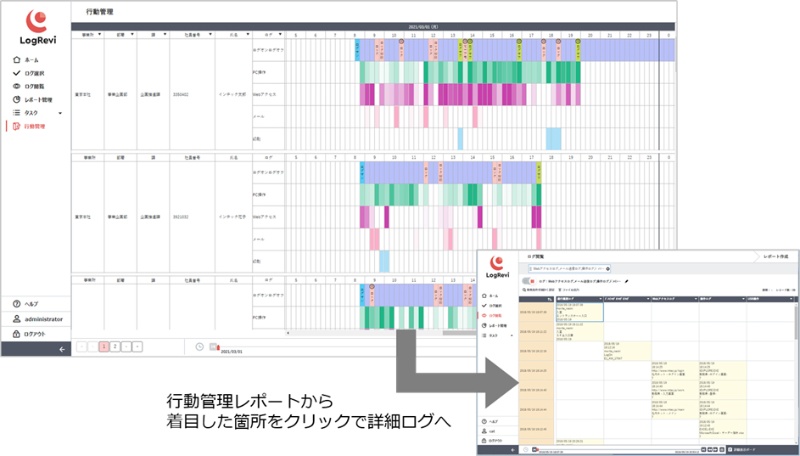This screenshot has width=800, height=456.
Task: Click employee number 3921032 cell
Action: tap(181, 217)
